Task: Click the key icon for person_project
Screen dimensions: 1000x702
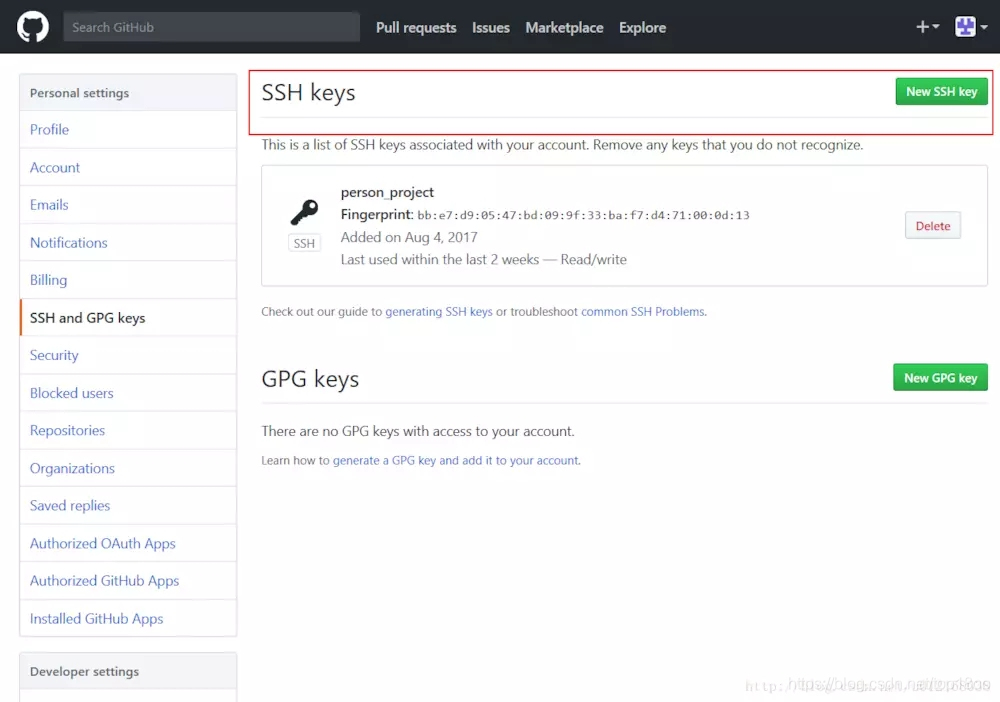Action: pos(304,212)
